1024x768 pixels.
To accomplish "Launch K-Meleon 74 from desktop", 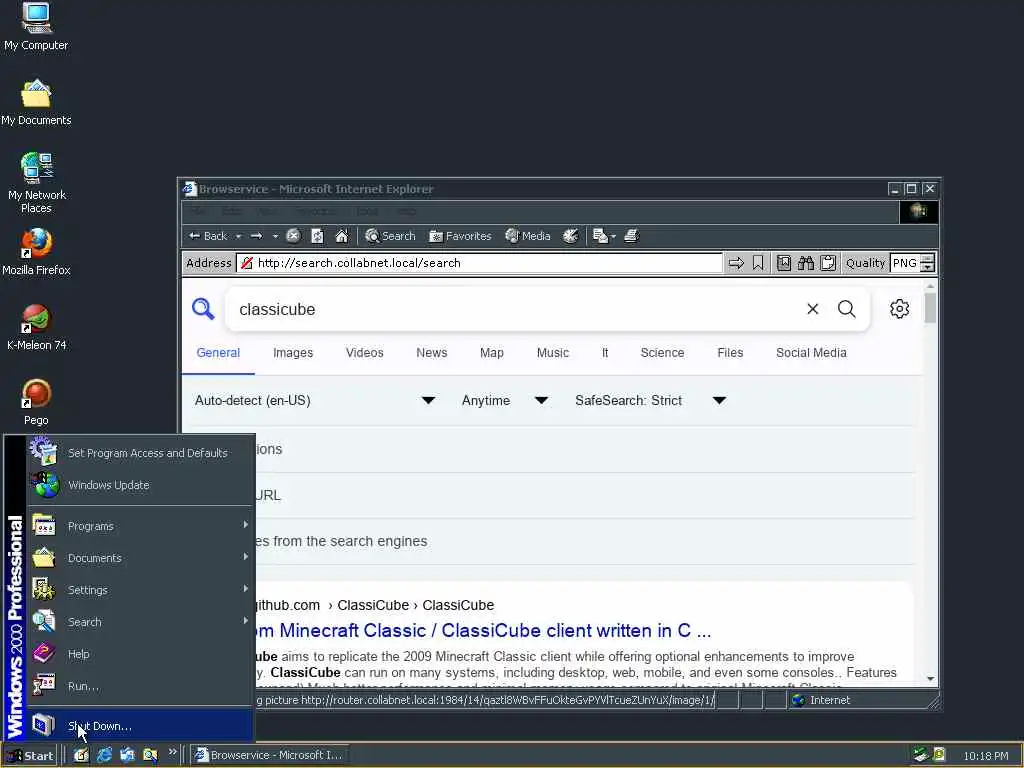I will [x=36, y=327].
